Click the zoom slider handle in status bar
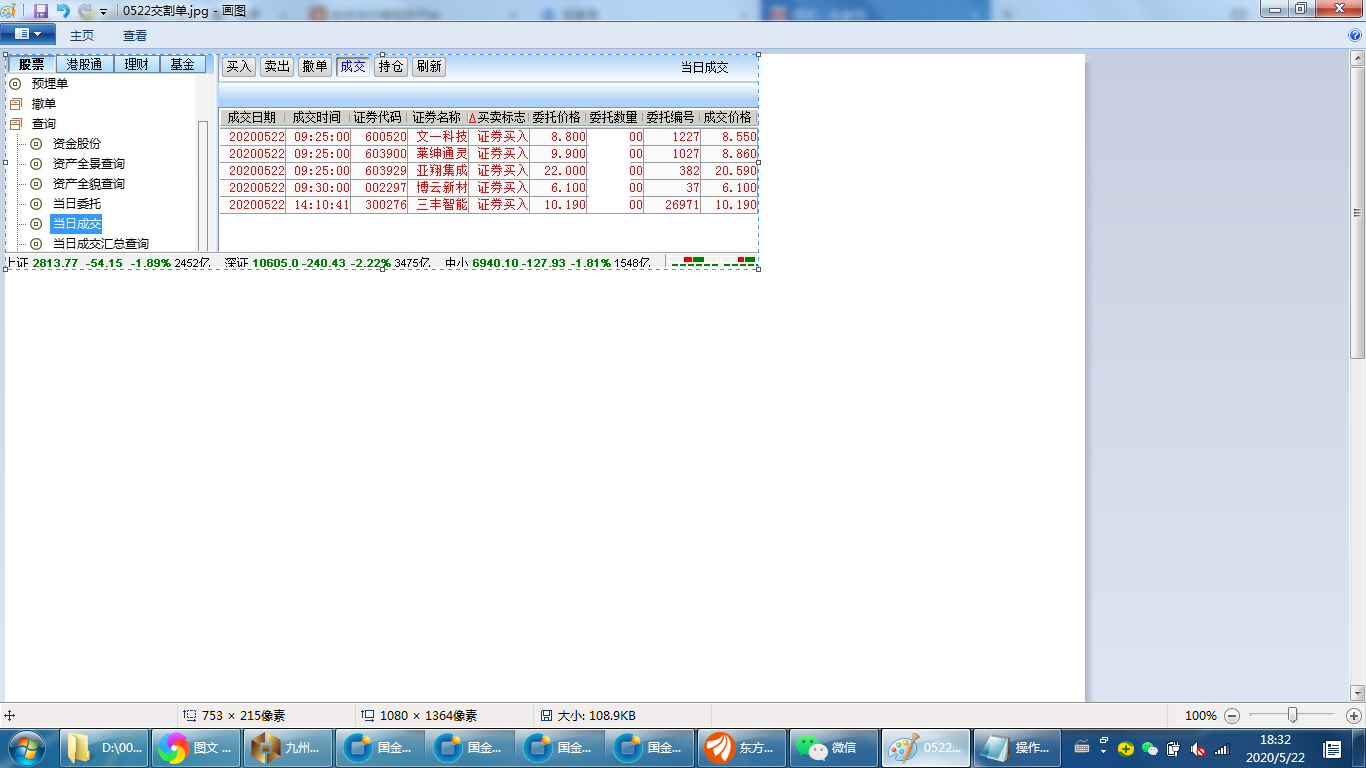Screen dimensions: 1366x768 (x=1293, y=715)
